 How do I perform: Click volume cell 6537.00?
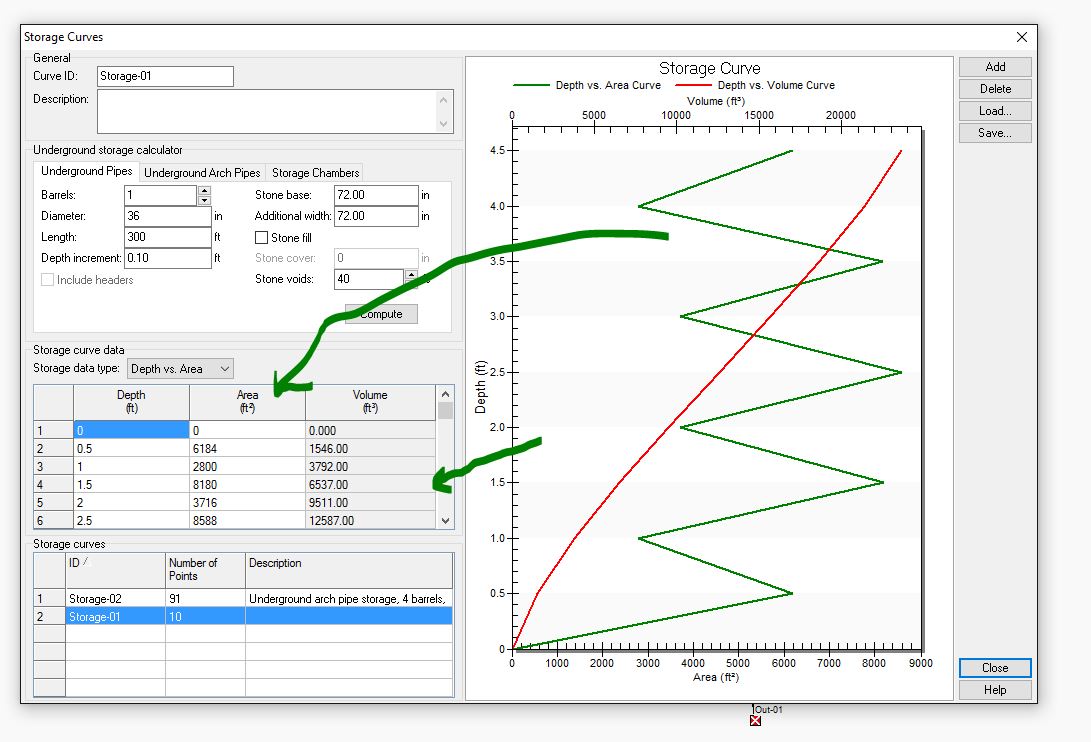tap(370, 485)
